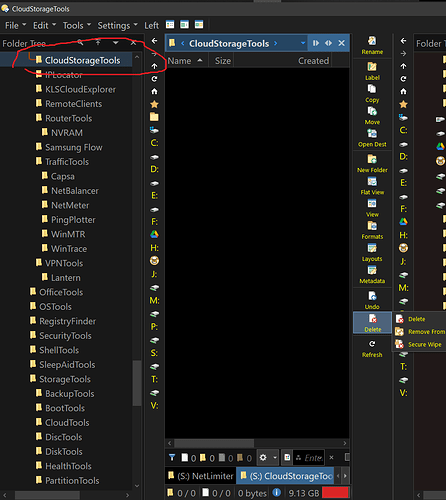
Task: Toggle the yellow folder icon filter counter
Action: click(x=207, y=458)
